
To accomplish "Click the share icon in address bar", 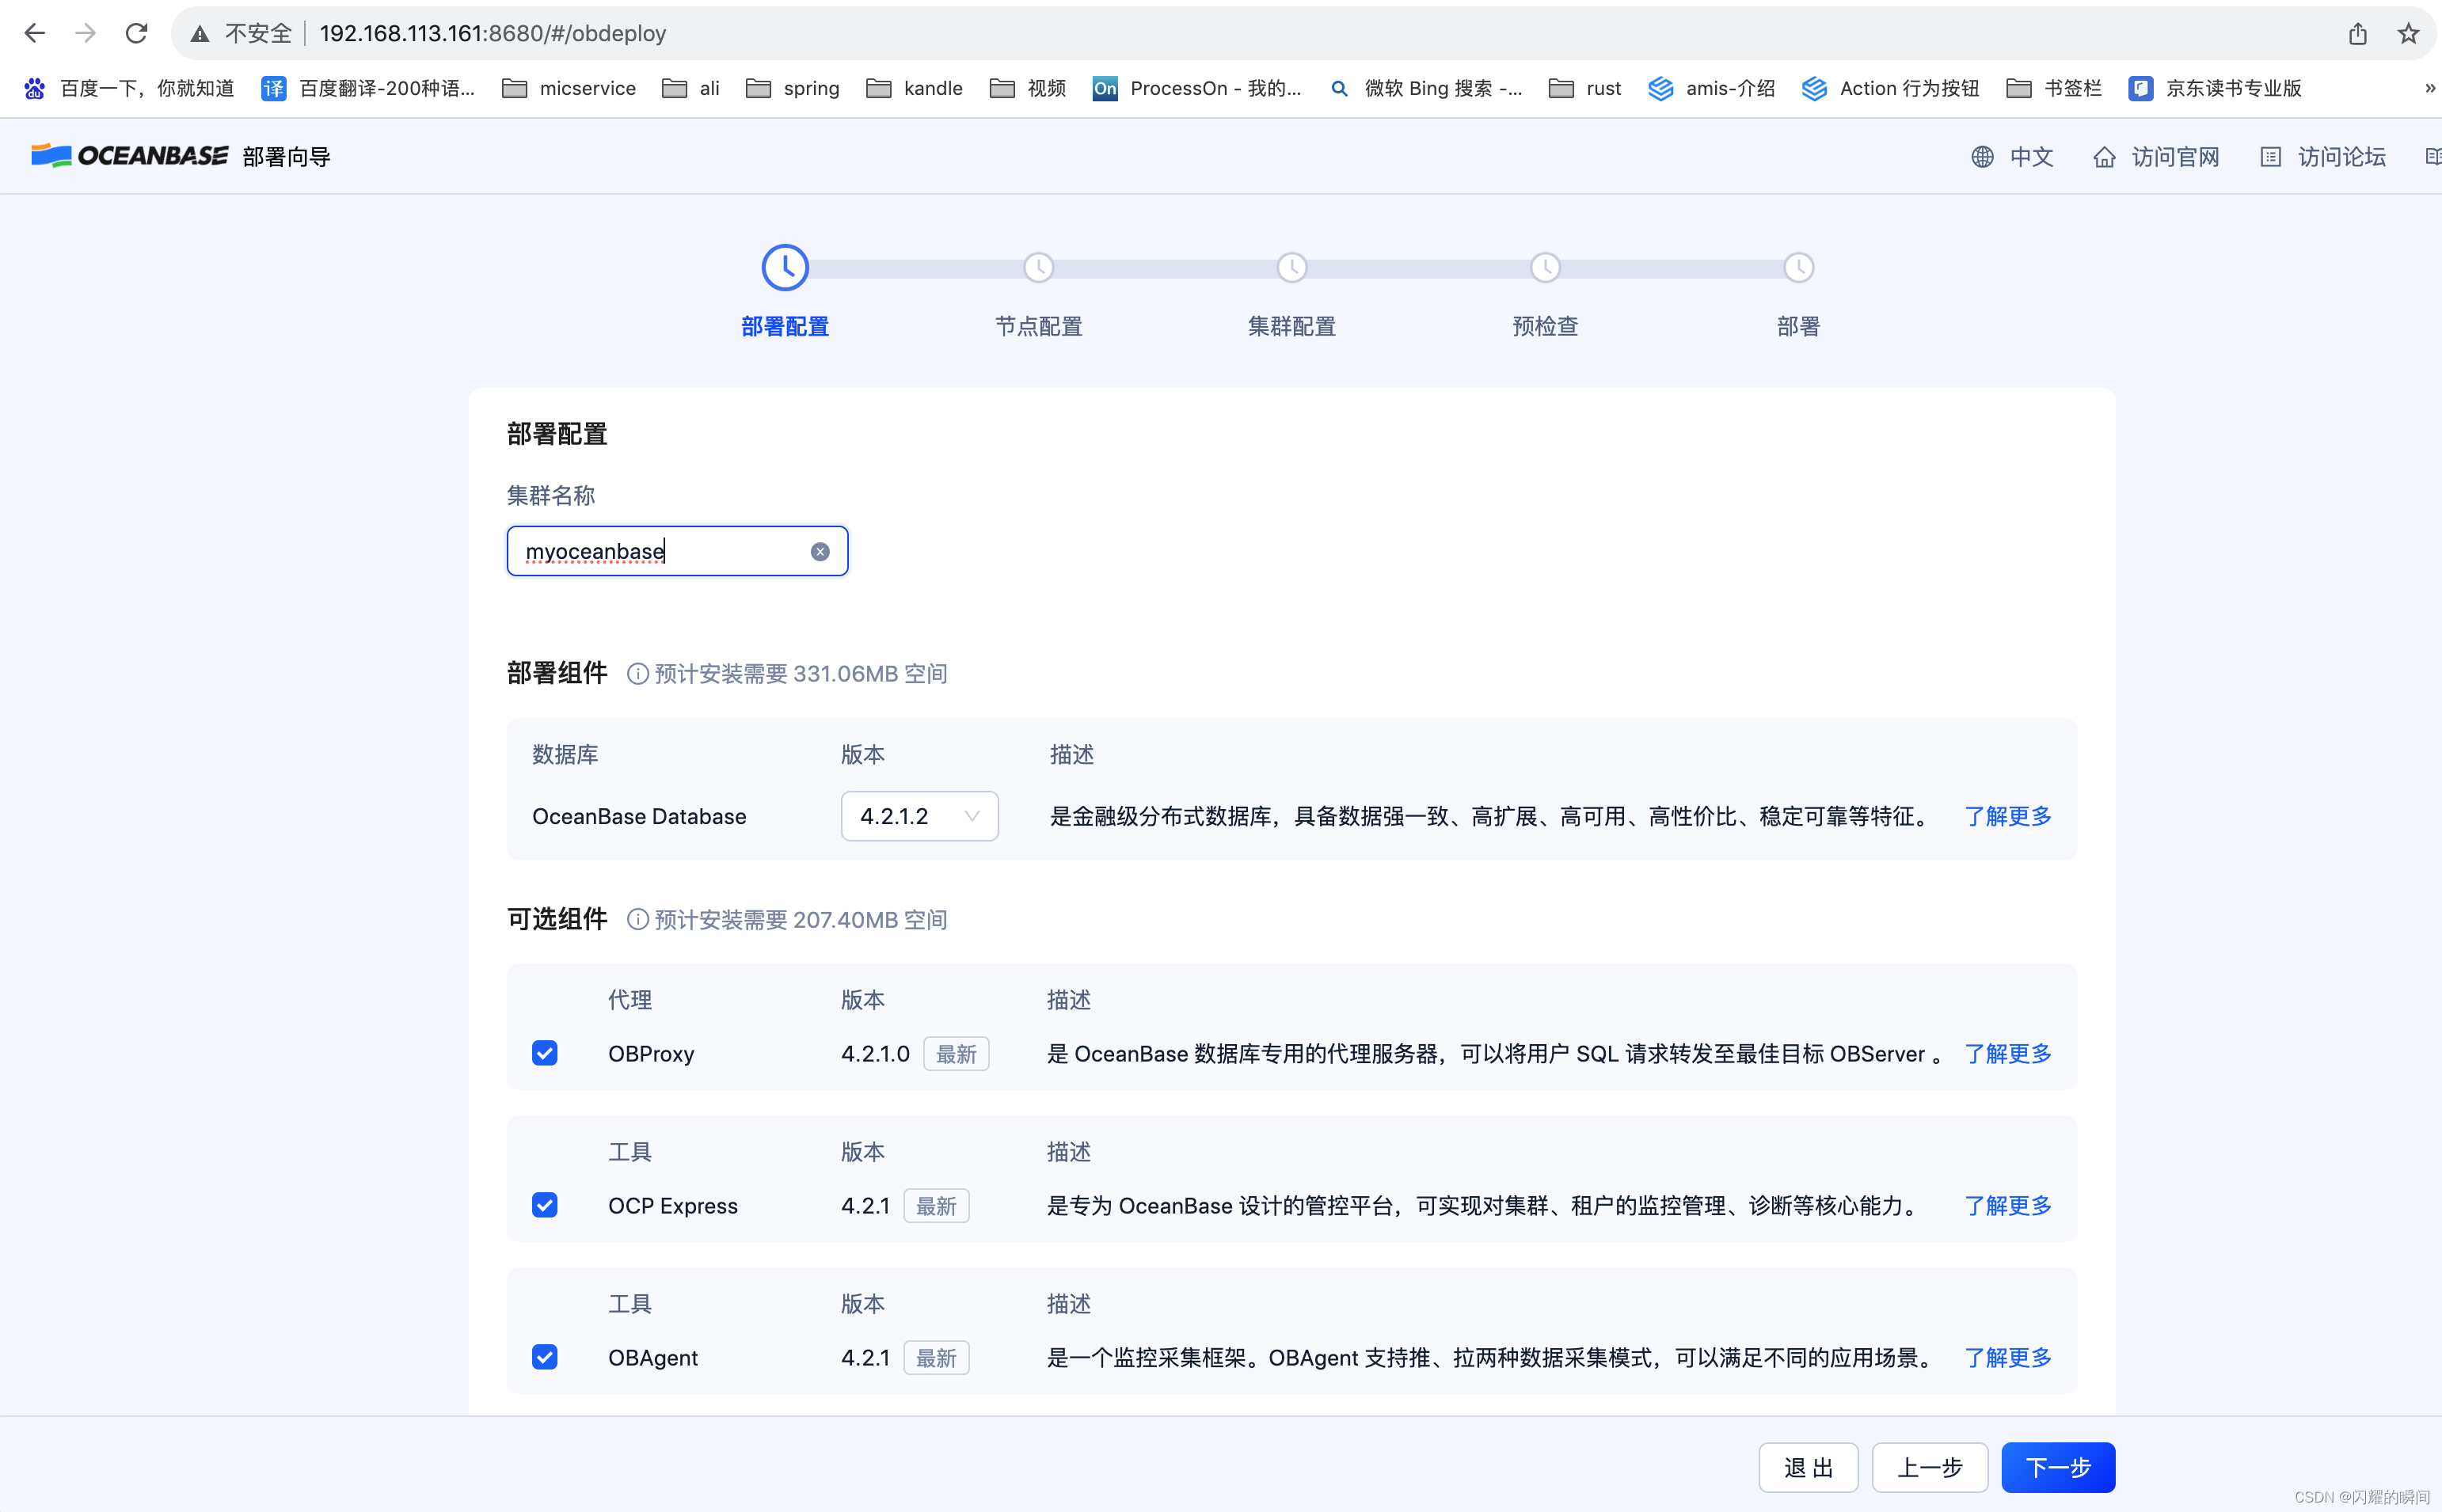I will click(x=2357, y=33).
